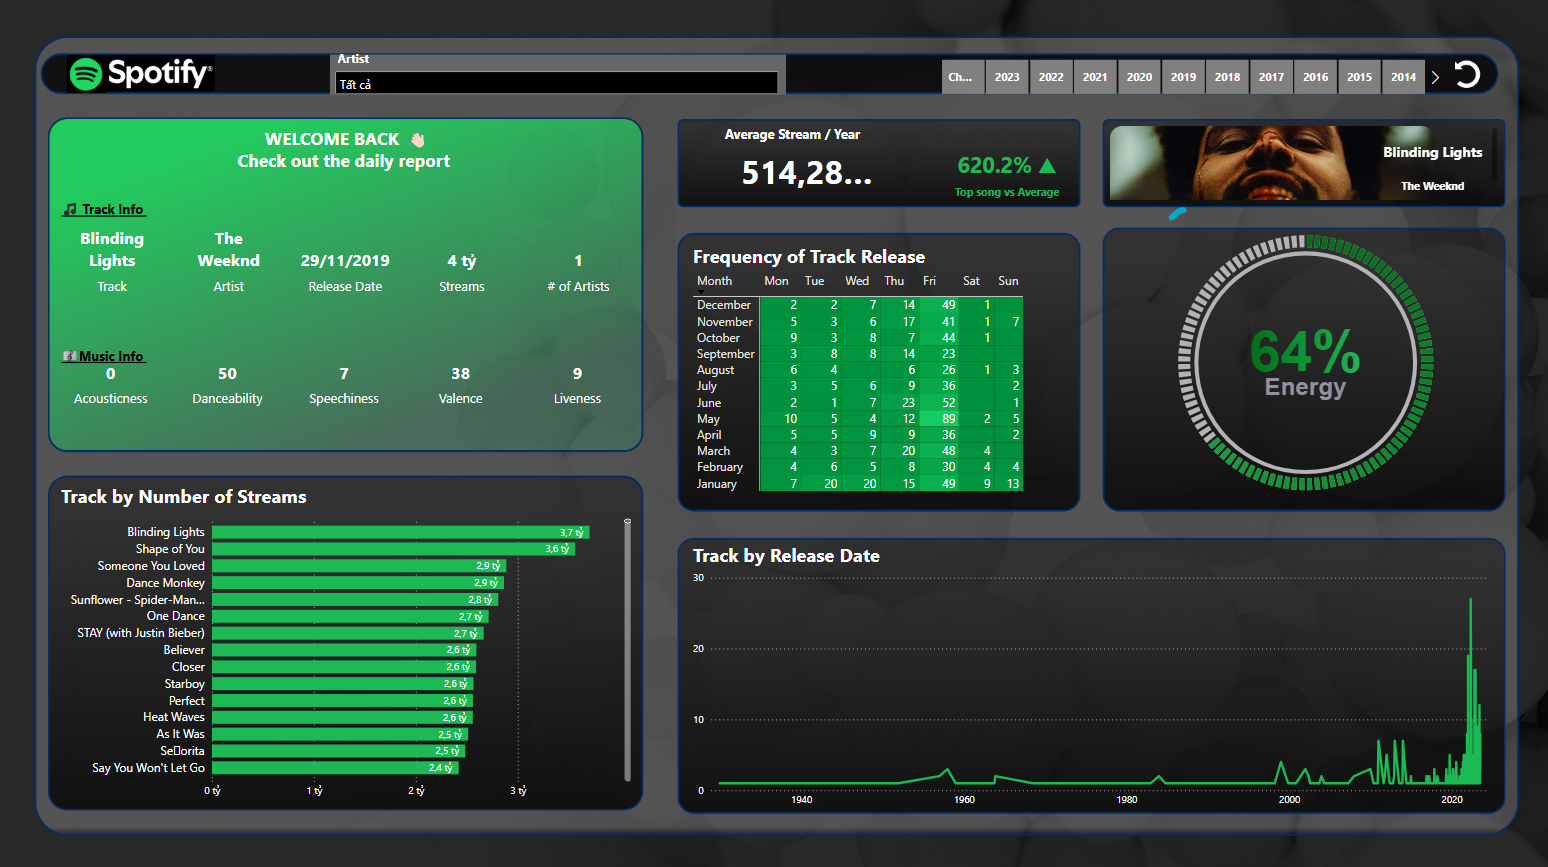The image size is (1548, 867).
Task: Click the Track by Release Date title
Action: [786, 556]
